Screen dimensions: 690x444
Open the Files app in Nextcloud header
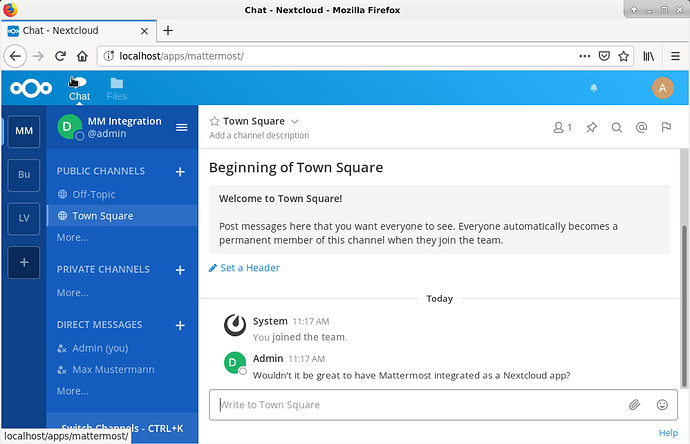click(117, 89)
